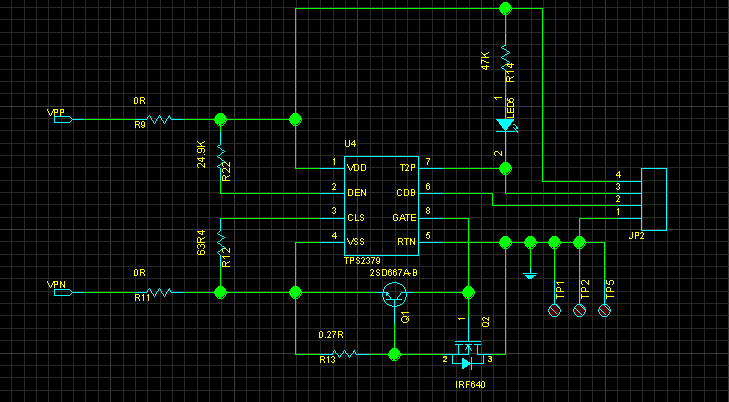Select test point TP5 pad

pyautogui.click(x=604, y=310)
